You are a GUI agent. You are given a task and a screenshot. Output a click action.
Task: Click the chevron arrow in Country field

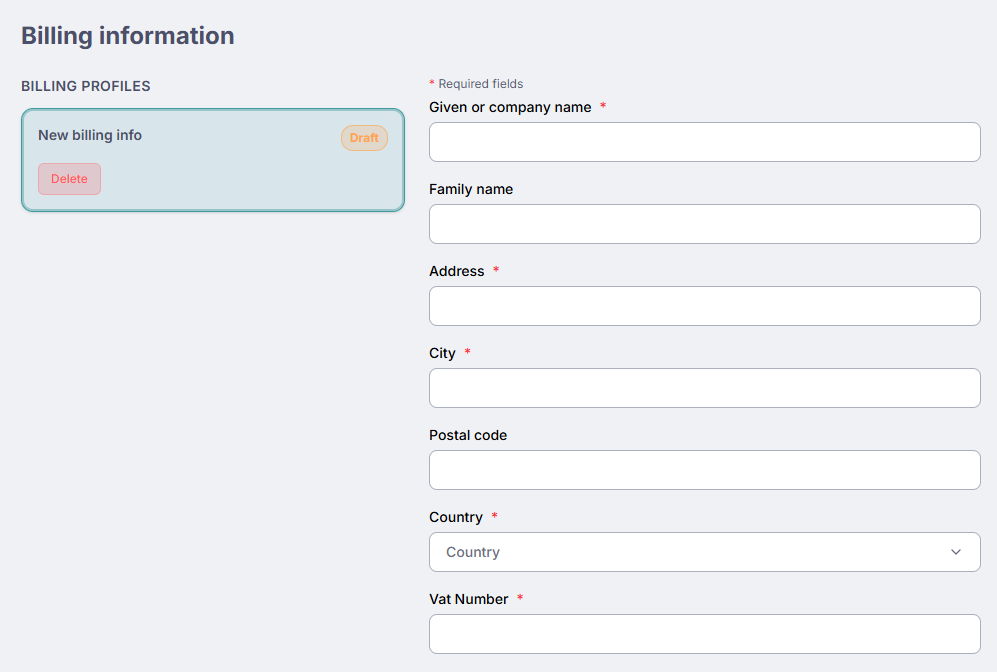tap(955, 552)
